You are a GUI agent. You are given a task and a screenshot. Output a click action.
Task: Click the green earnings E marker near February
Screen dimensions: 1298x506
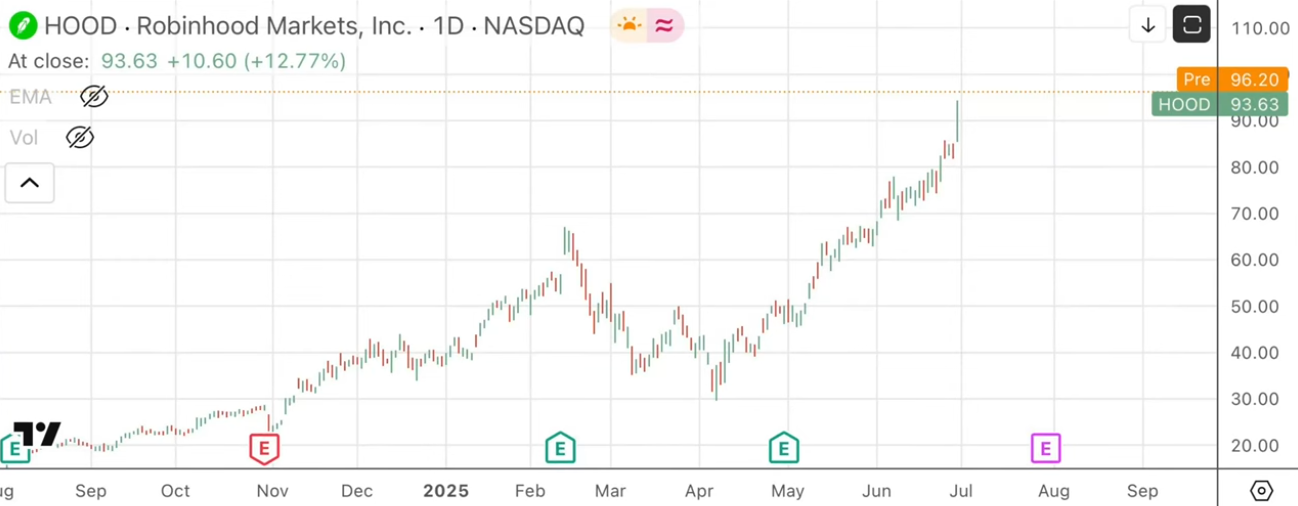coord(560,448)
